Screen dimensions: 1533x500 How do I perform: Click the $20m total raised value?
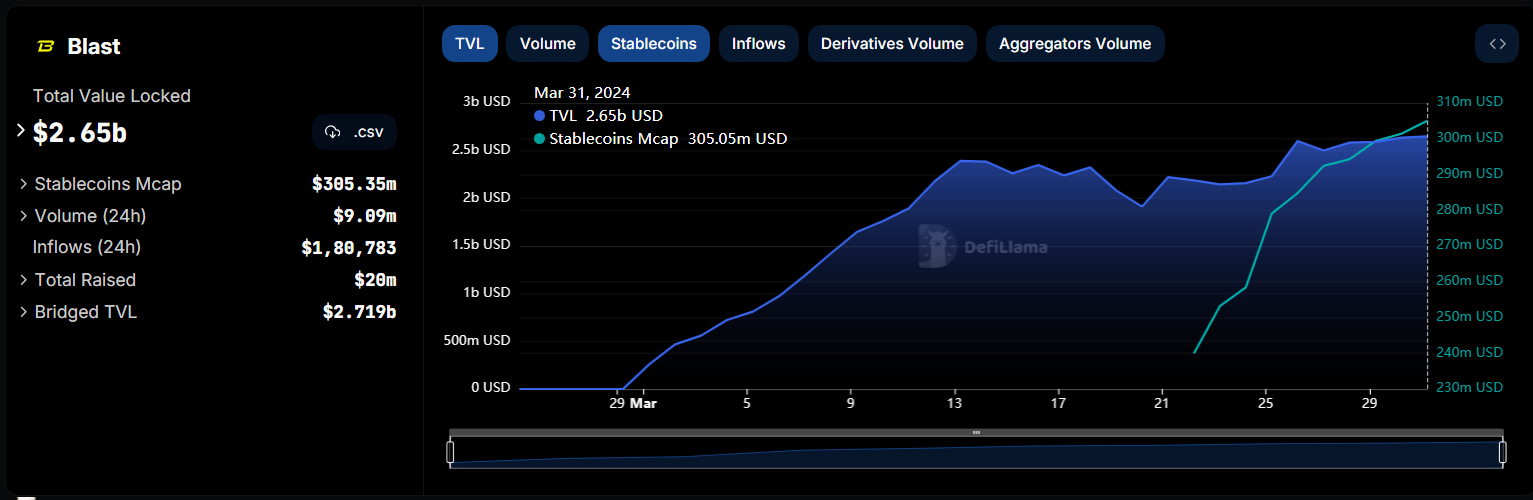tap(375, 280)
